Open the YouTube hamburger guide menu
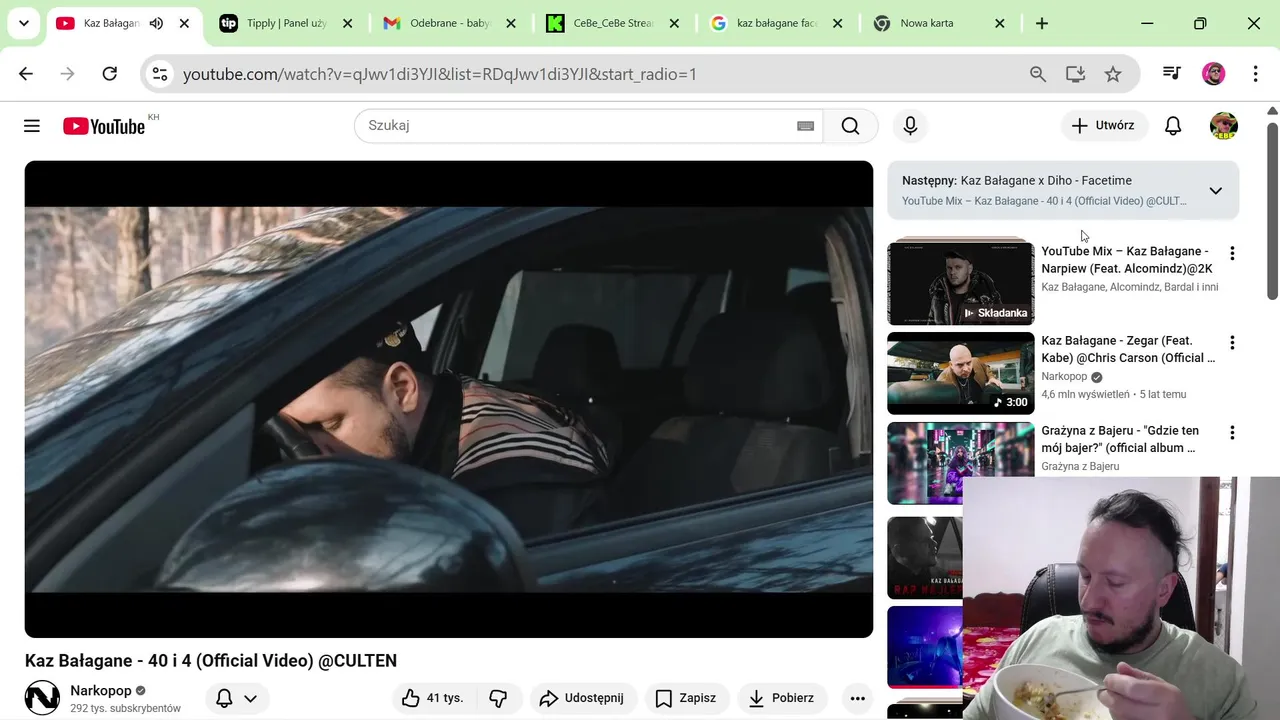The image size is (1280, 720). [32, 125]
